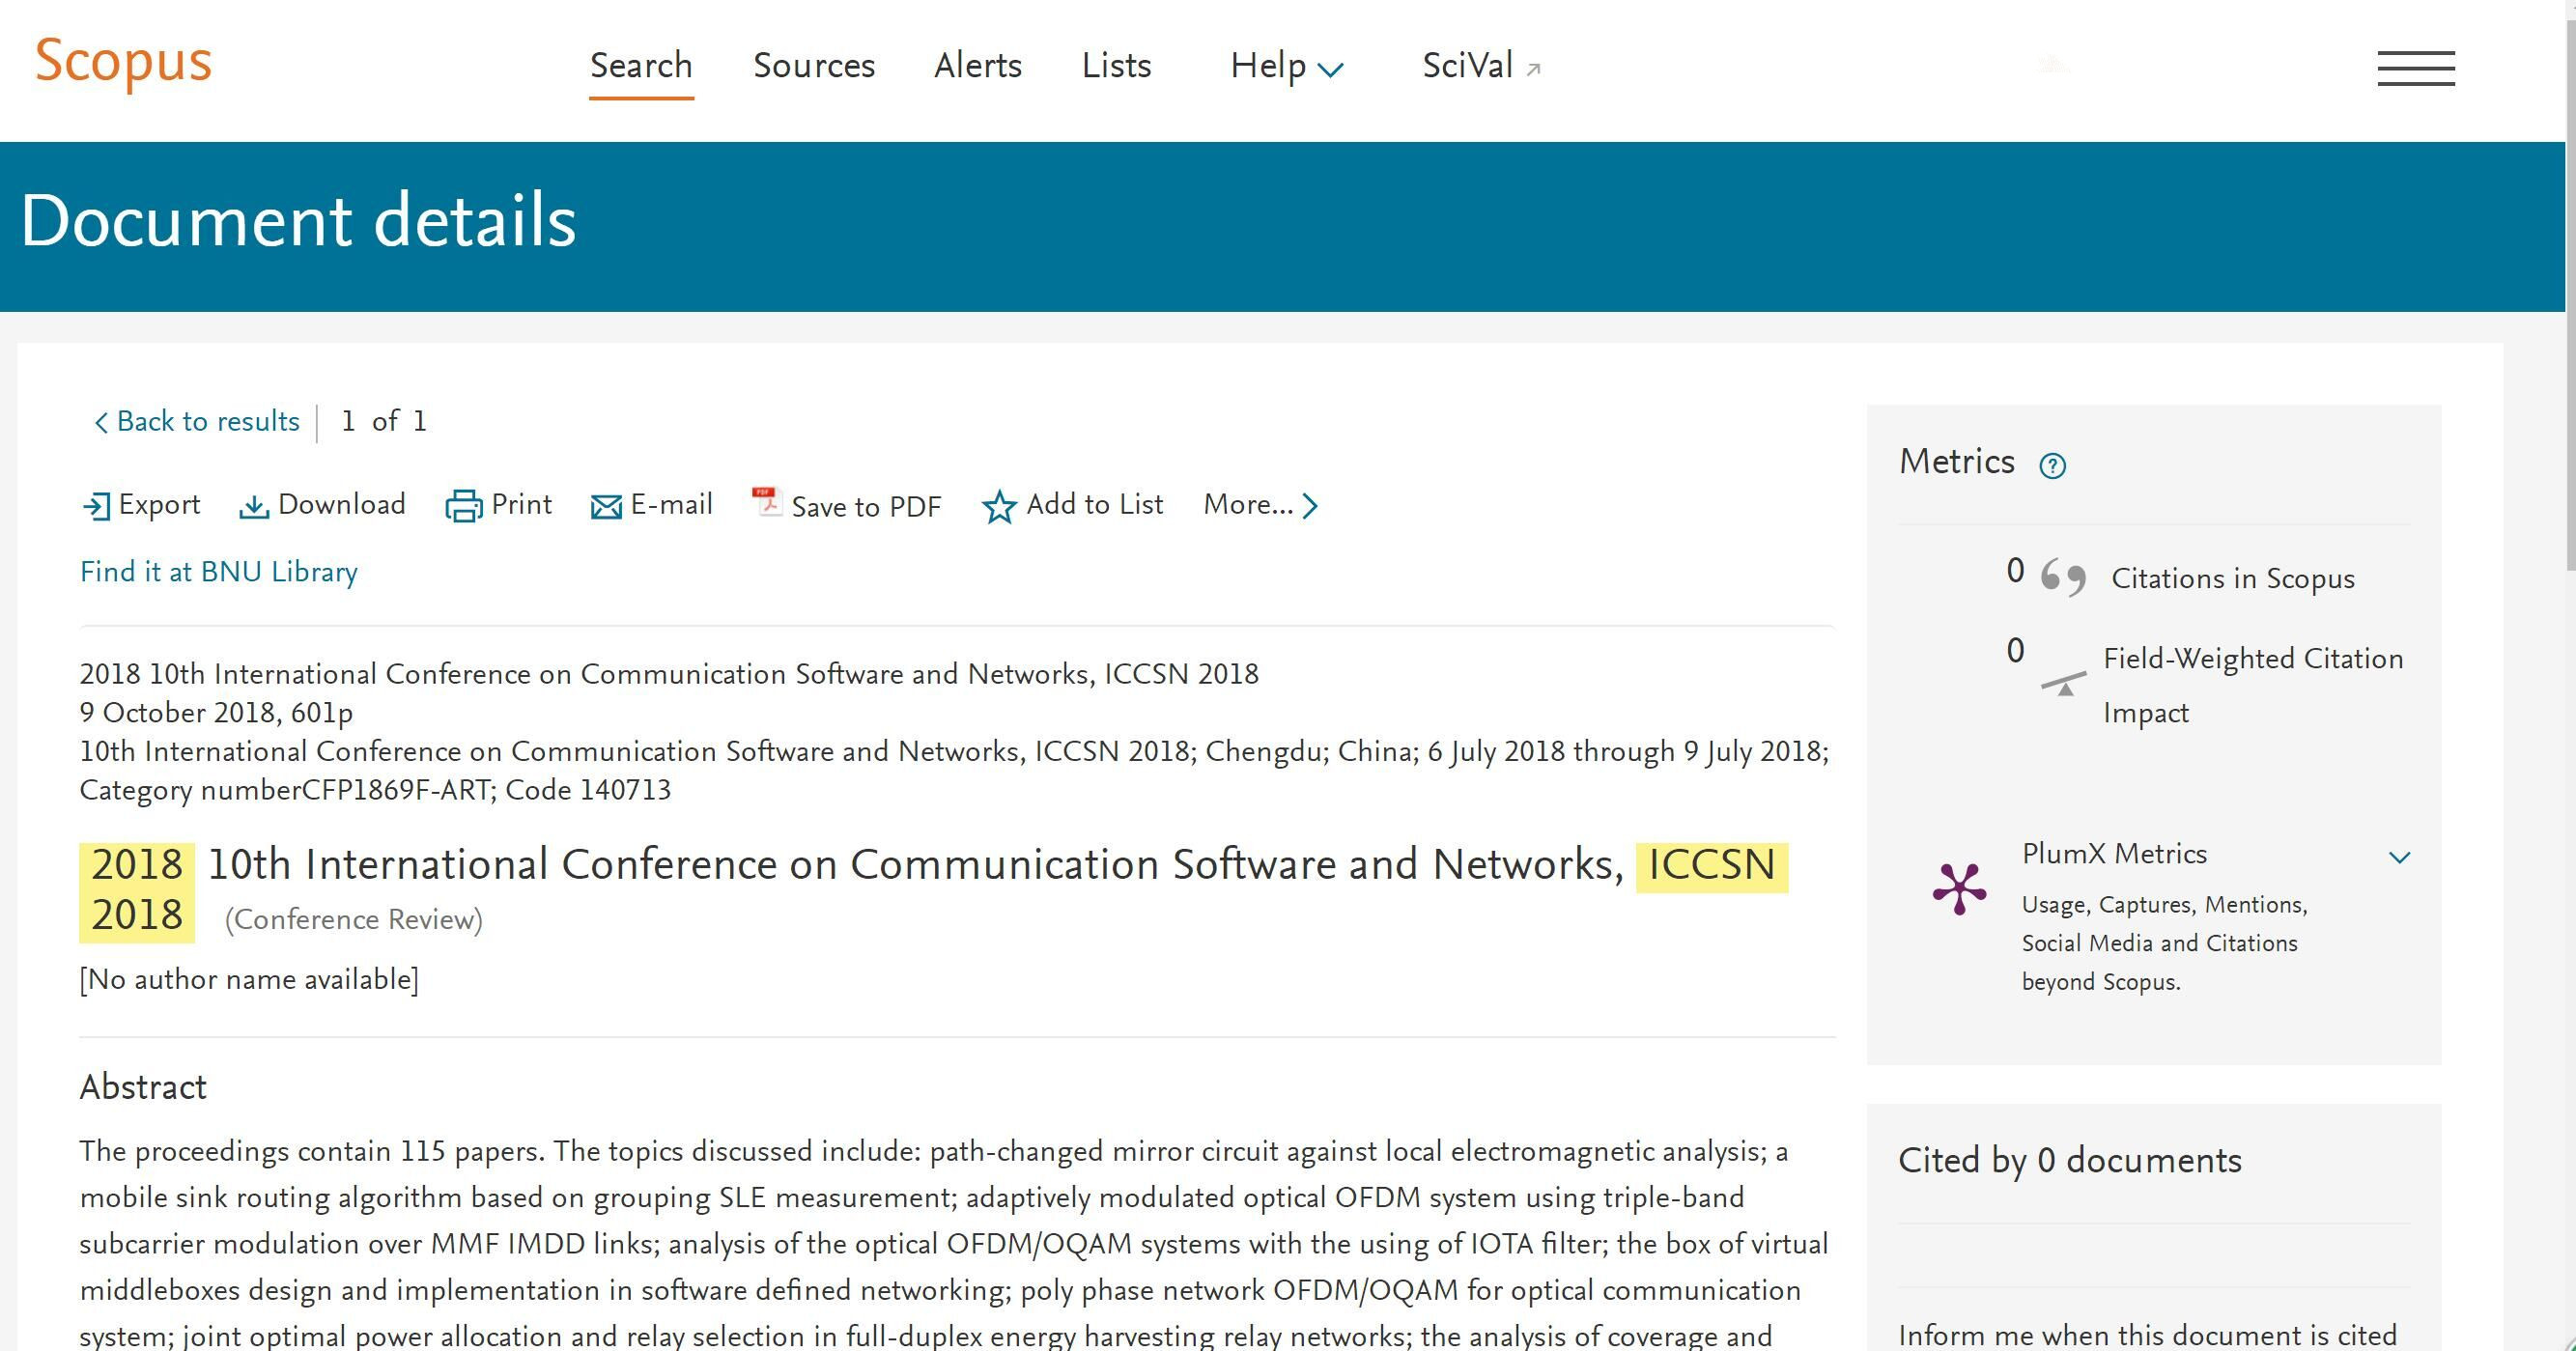Viewport: 2576px width, 1351px height.
Task: Click the highlighted 'ICCSN' in the title
Action: pos(1711,865)
